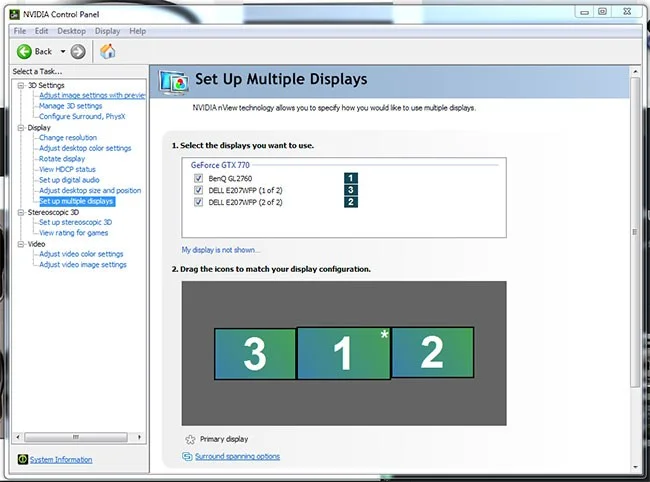Go to the Home page icon
Screen dimensions: 650x482
click(107, 51)
